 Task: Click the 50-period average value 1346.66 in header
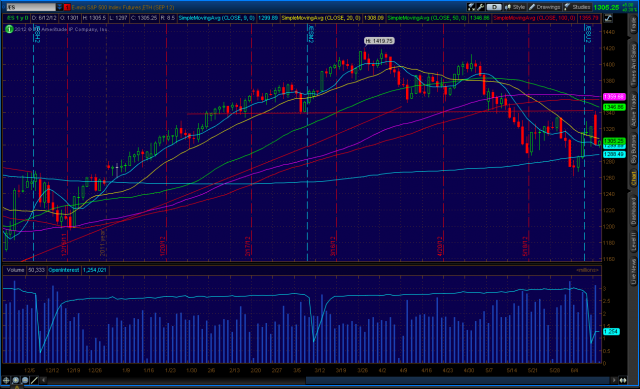pos(480,18)
